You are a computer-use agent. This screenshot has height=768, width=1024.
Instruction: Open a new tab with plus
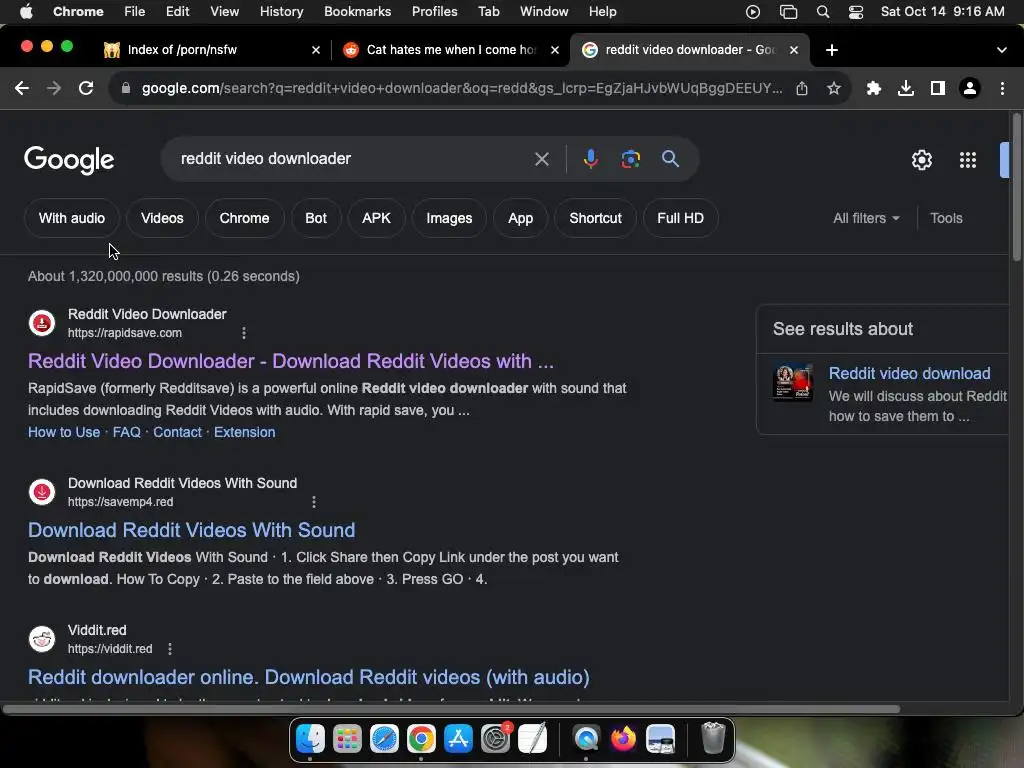coord(831,50)
